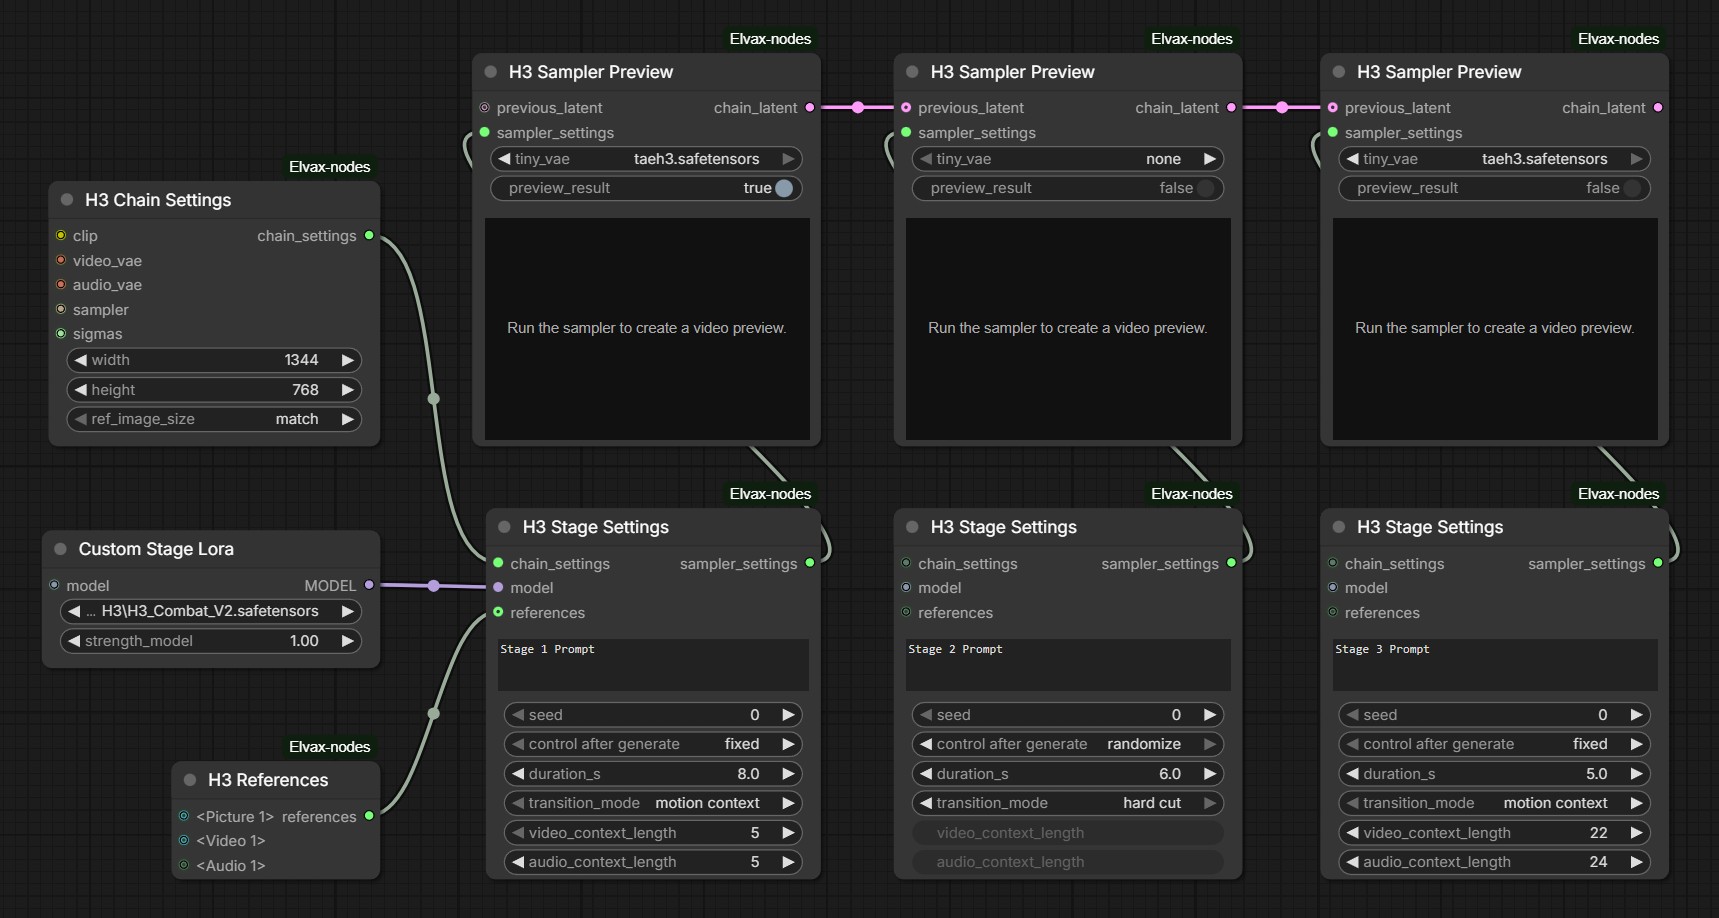Viewport: 1719px width, 918px height.
Task: Increase width with its right arrow
Action: pyautogui.click(x=347, y=360)
